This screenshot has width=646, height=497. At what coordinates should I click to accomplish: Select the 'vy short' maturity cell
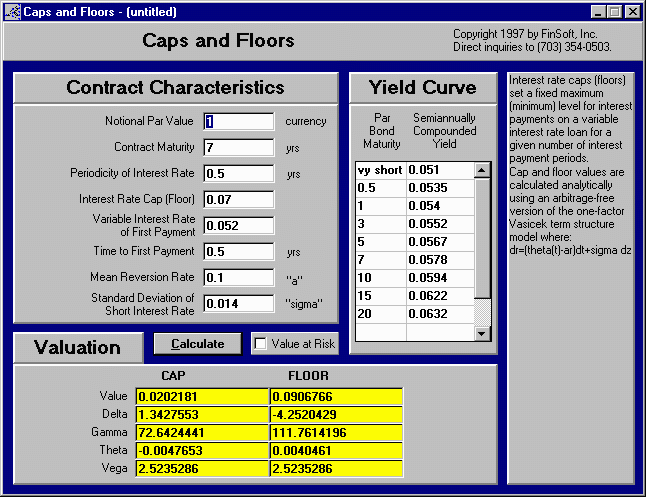(381, 170)
